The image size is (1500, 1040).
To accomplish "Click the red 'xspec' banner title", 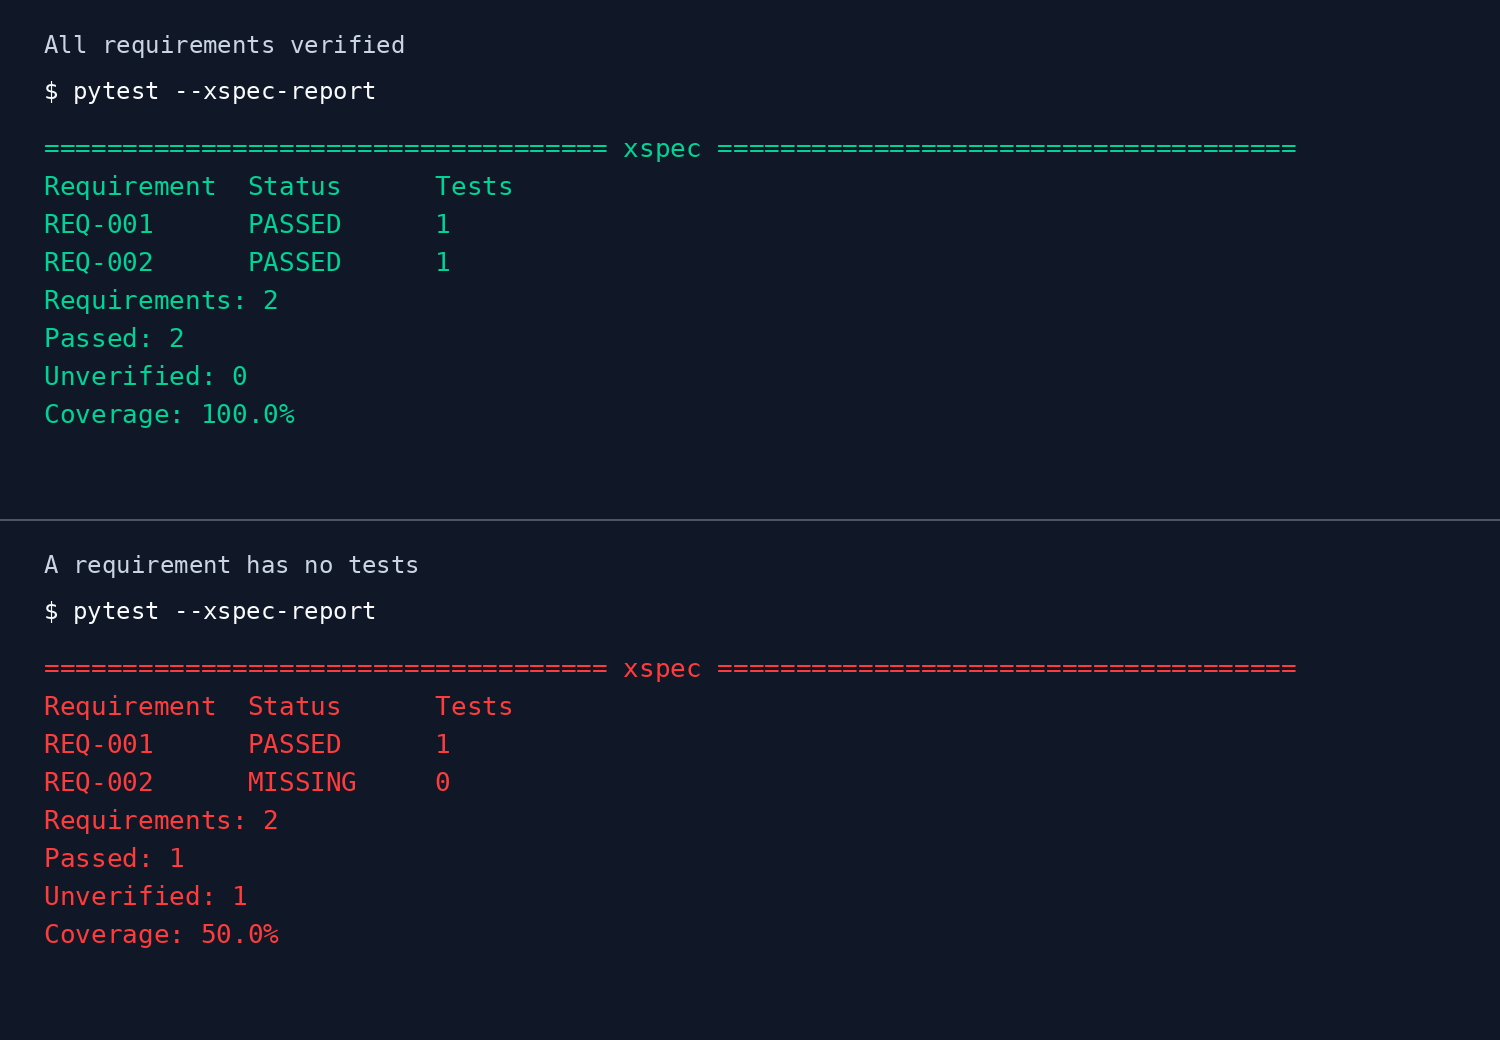I will 662,669.
